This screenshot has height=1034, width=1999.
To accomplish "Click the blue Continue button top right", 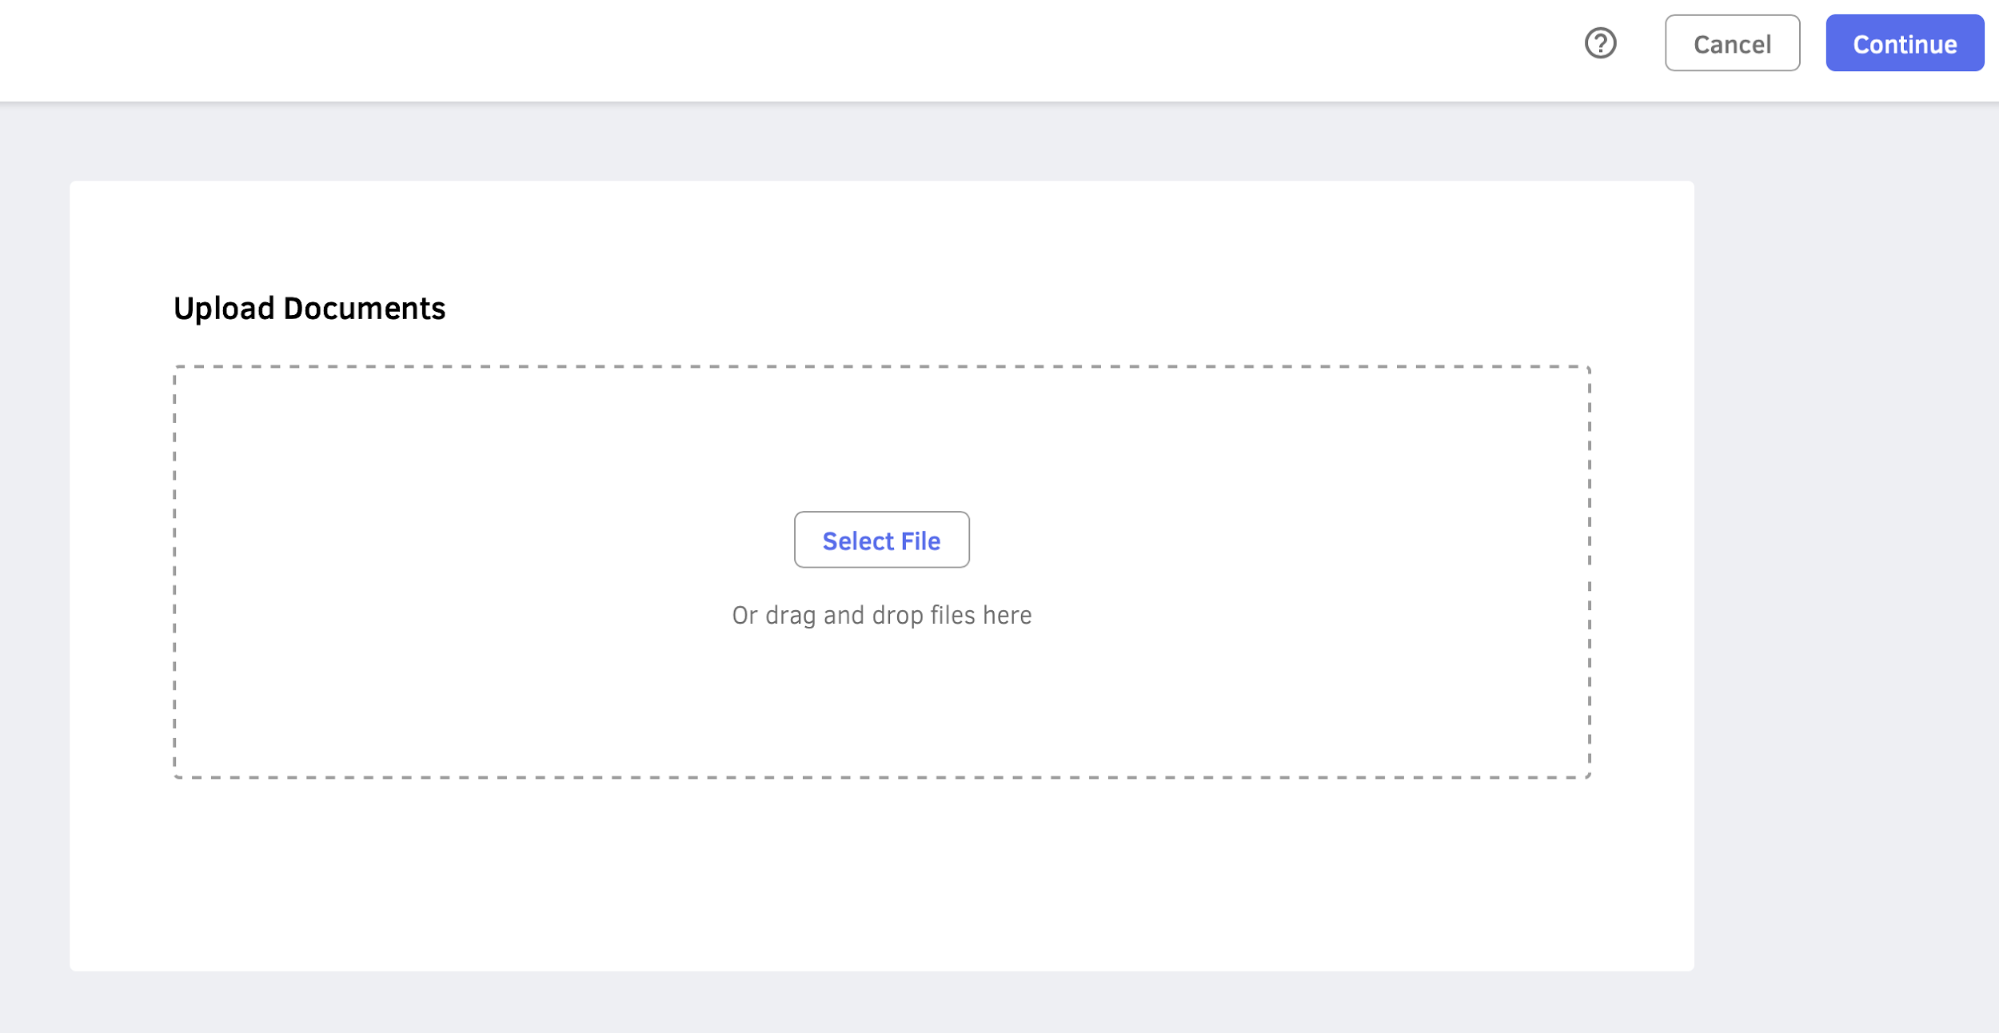I will pos(1904,43).
